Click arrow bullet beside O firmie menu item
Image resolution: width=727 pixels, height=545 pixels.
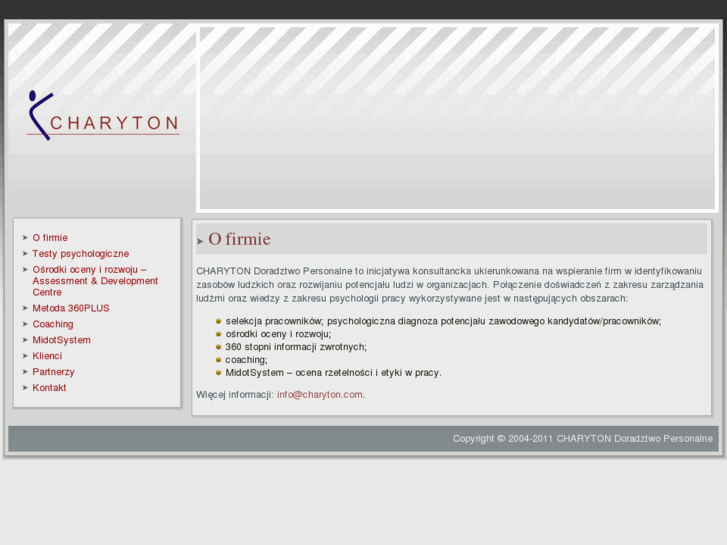26,238
